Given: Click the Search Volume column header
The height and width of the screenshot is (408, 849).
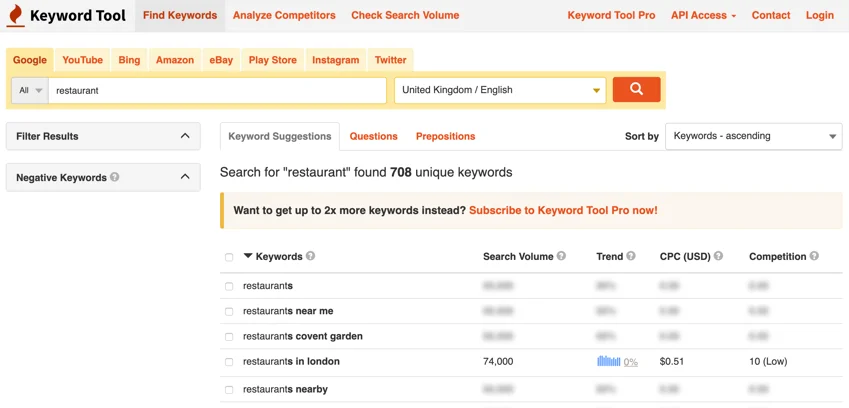Looking at the screenshot, I should [518, 256].
